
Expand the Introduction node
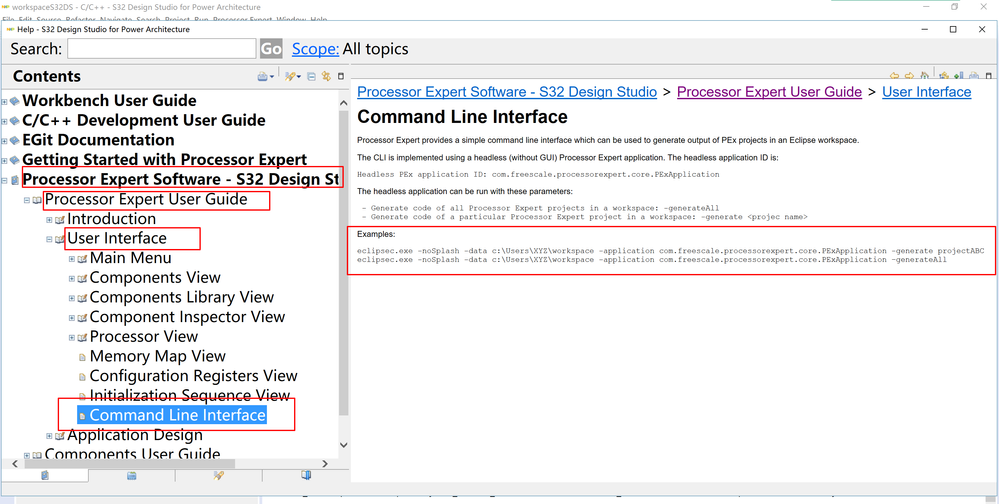point(49,220)
